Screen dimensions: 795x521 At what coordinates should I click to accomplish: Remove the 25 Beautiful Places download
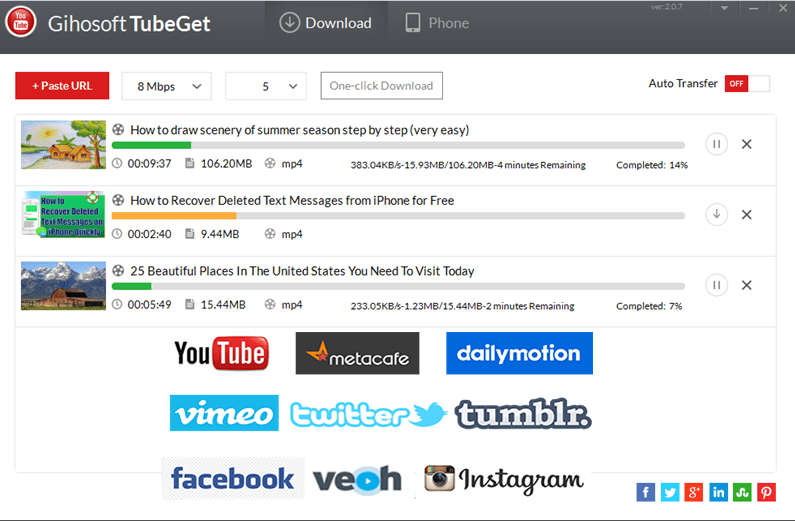pyautogui.click(x=746, y=285)
